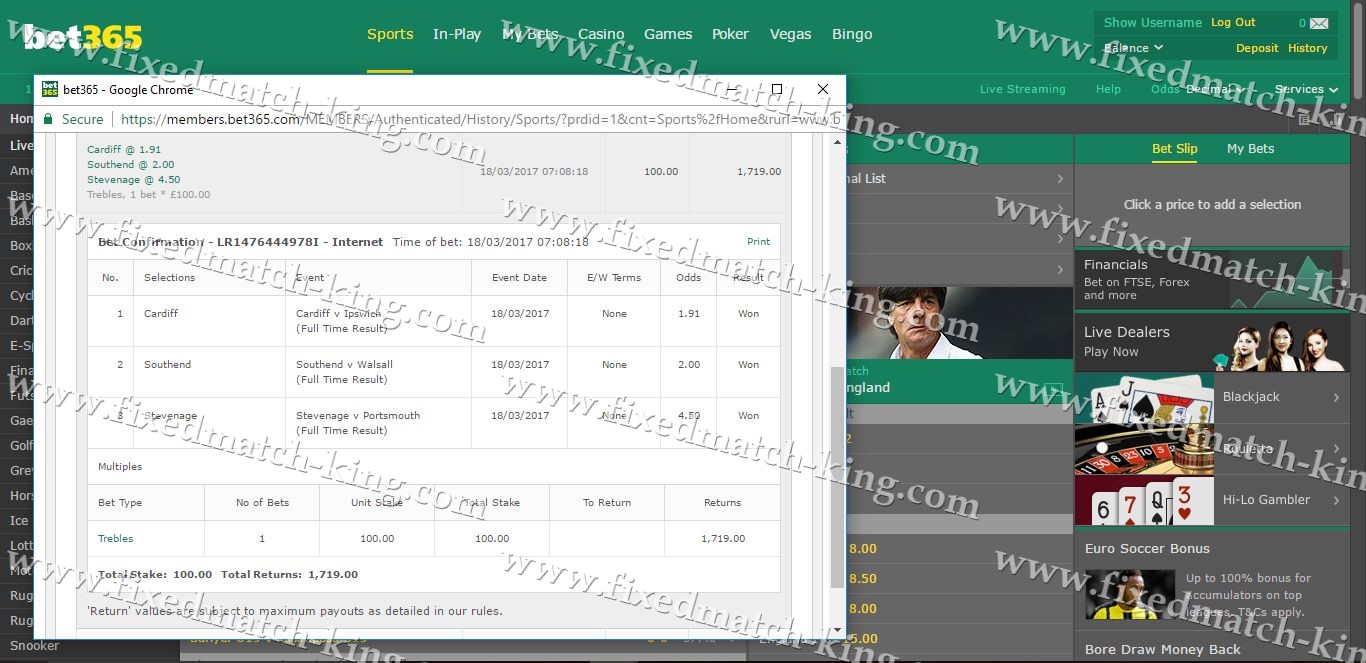Open the History link
The height and width of the screenshot is (663, 1366).
click(1307, 48)
